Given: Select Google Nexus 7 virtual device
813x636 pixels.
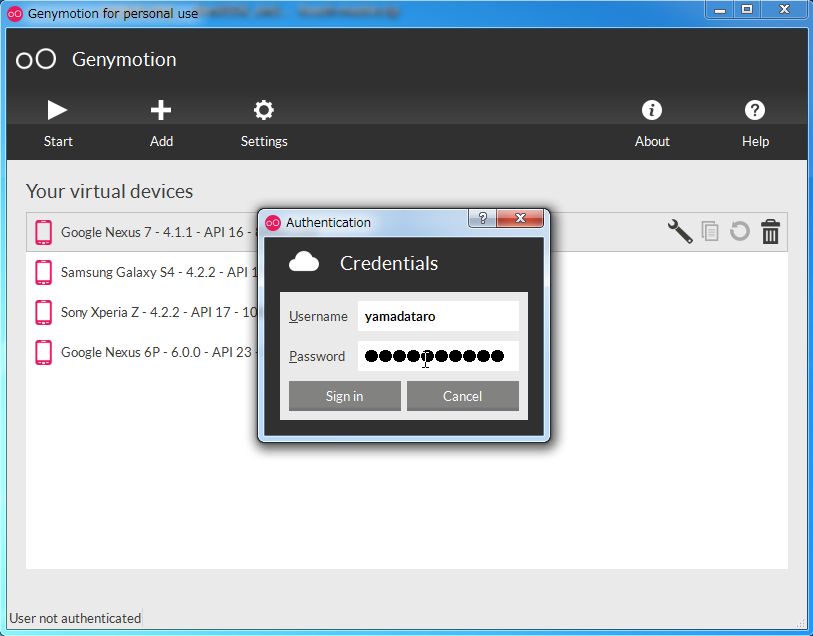Looking at the screenshot, I should point(150,232).
